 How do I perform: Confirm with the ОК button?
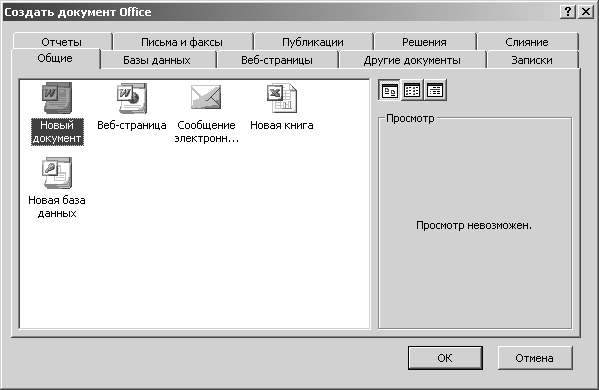pos(445,358)
